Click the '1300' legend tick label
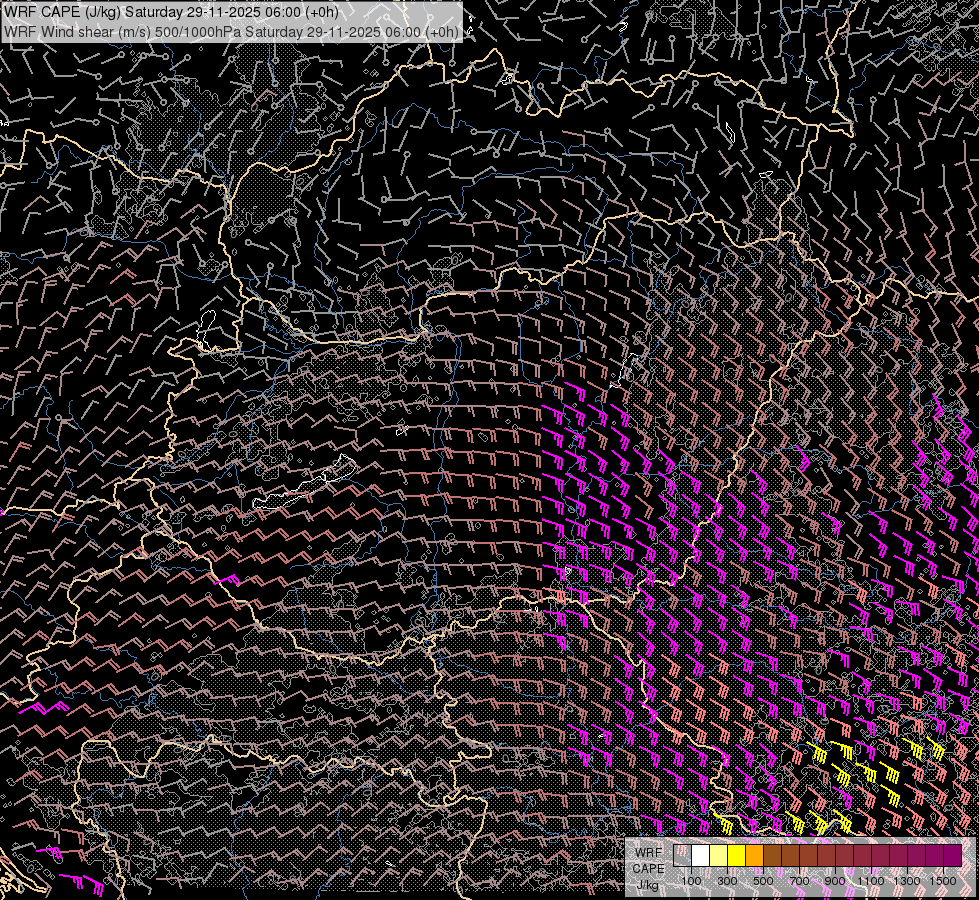 point(907,881)
